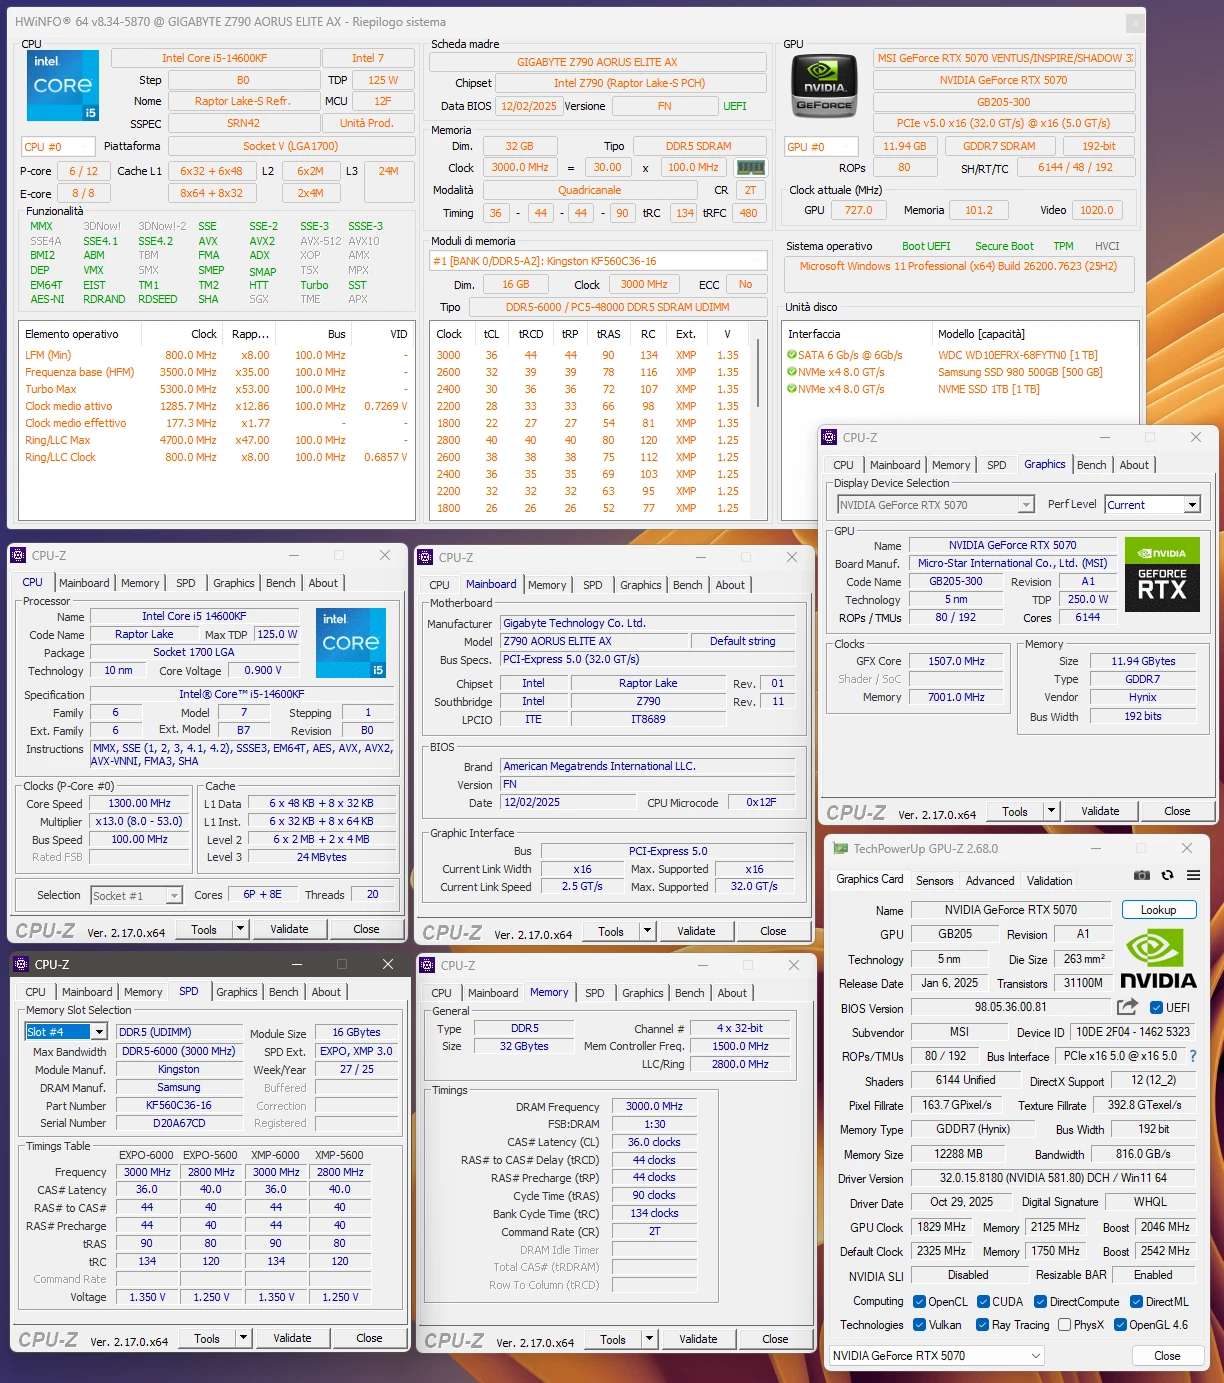The width and height of the screenshot is (1224, 1383).
Task: Click the Intel Core i5 logo in HWiNFO
Action: point(63,86)
